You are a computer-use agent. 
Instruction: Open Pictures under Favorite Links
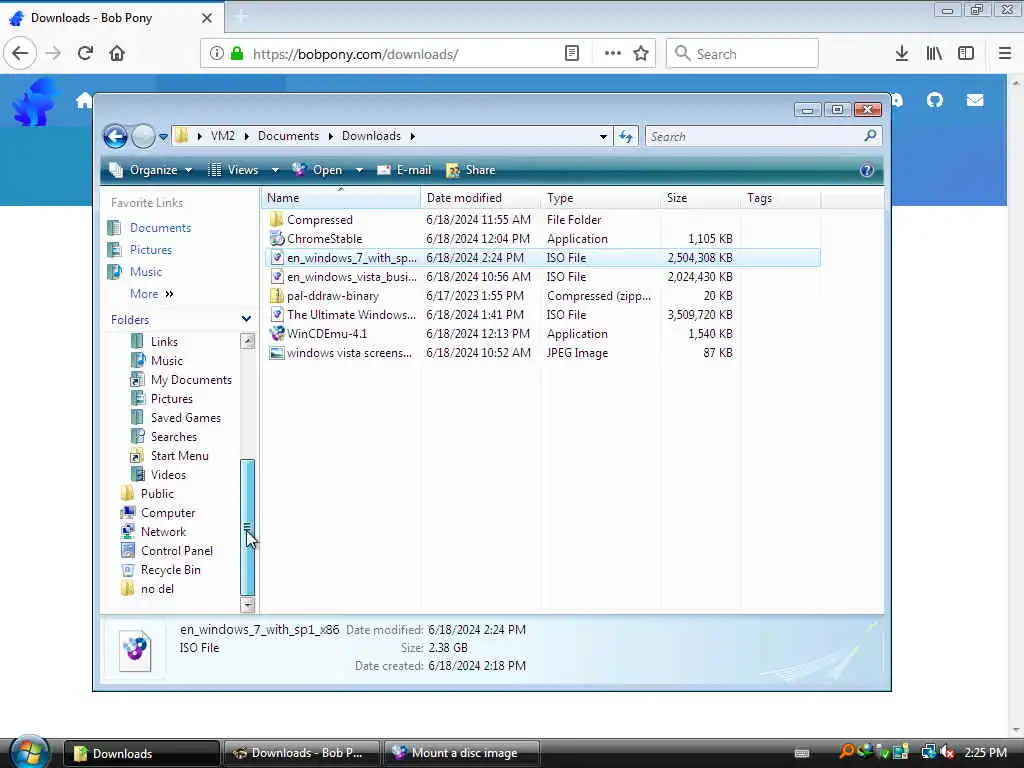[150, 250]
